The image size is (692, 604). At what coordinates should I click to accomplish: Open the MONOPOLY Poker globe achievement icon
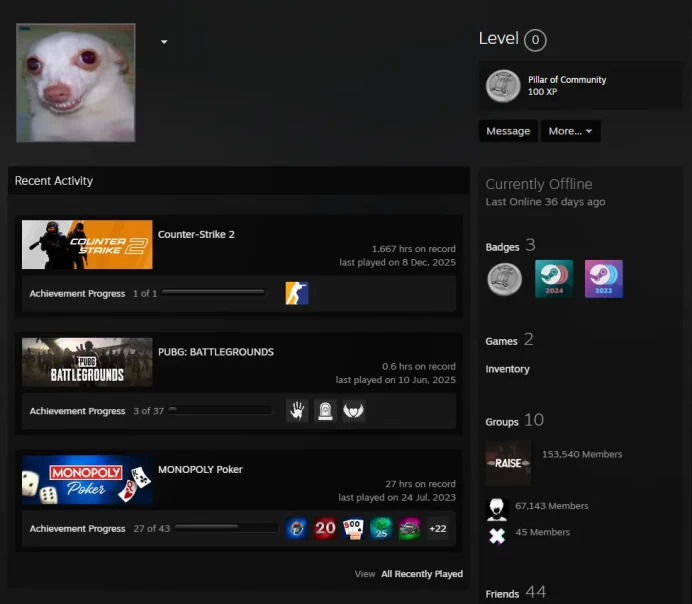coord(297,528)
